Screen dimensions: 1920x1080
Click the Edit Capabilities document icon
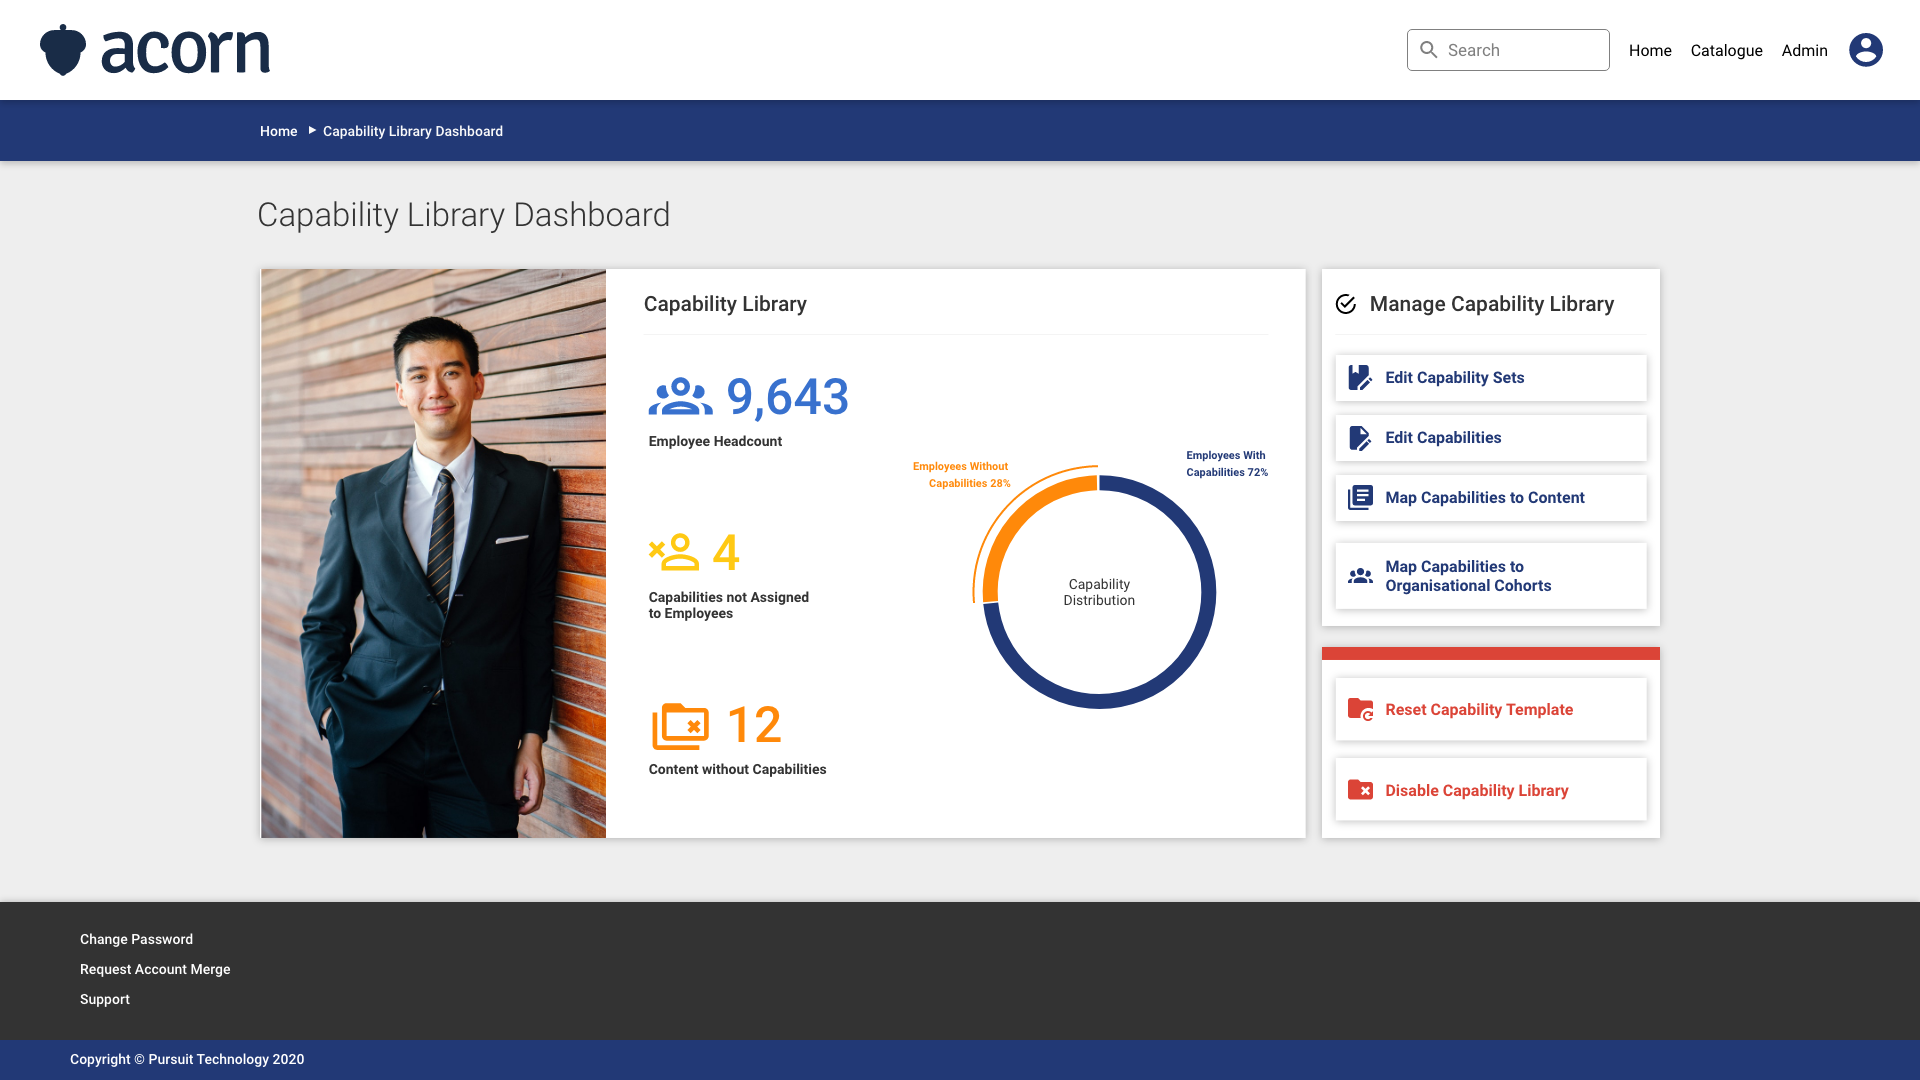click(x=1360, y=438)
